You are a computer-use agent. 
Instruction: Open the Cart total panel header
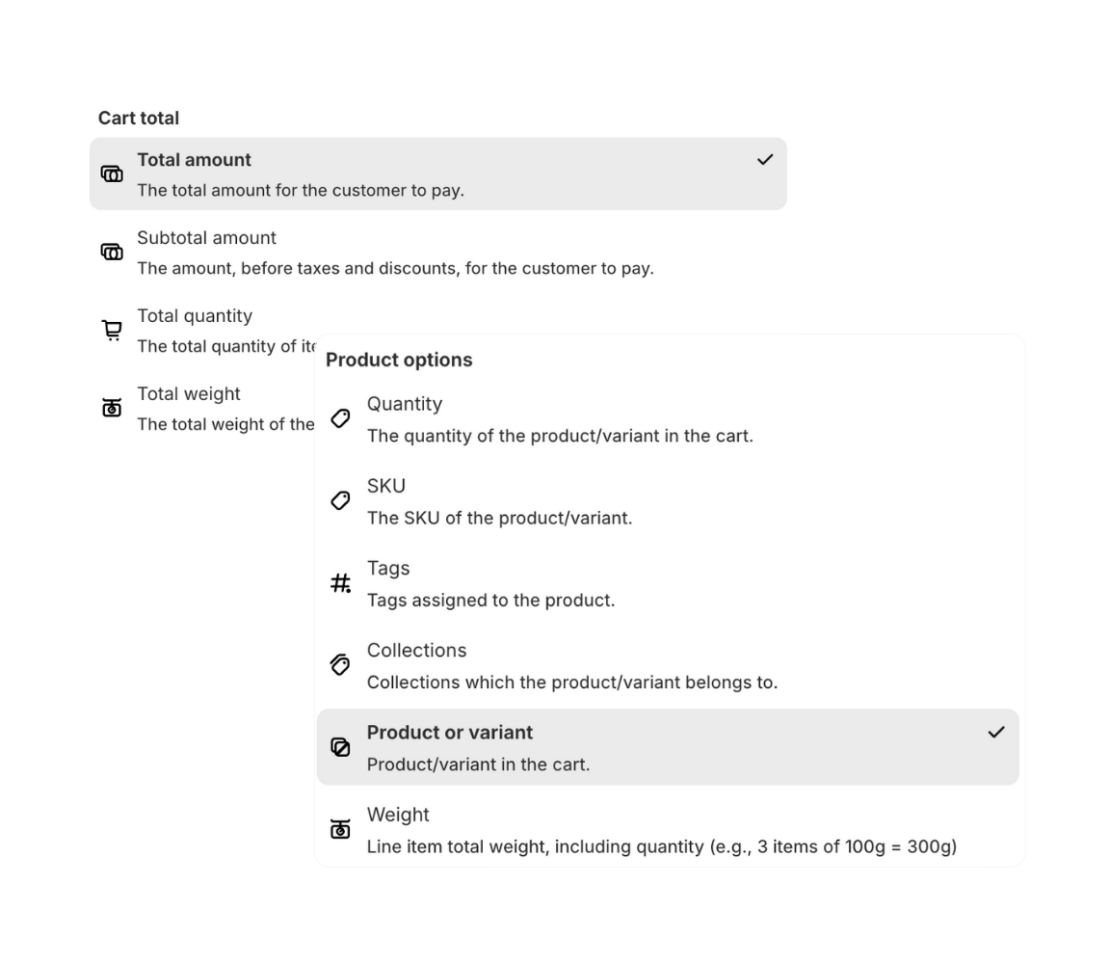pyautogui.click(x=138, y=118)
